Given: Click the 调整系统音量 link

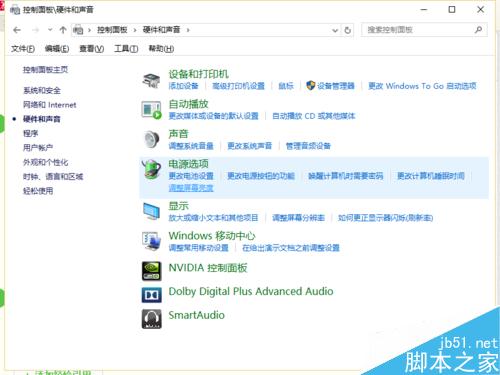Looking at the screenshot, I should (191, 146).
